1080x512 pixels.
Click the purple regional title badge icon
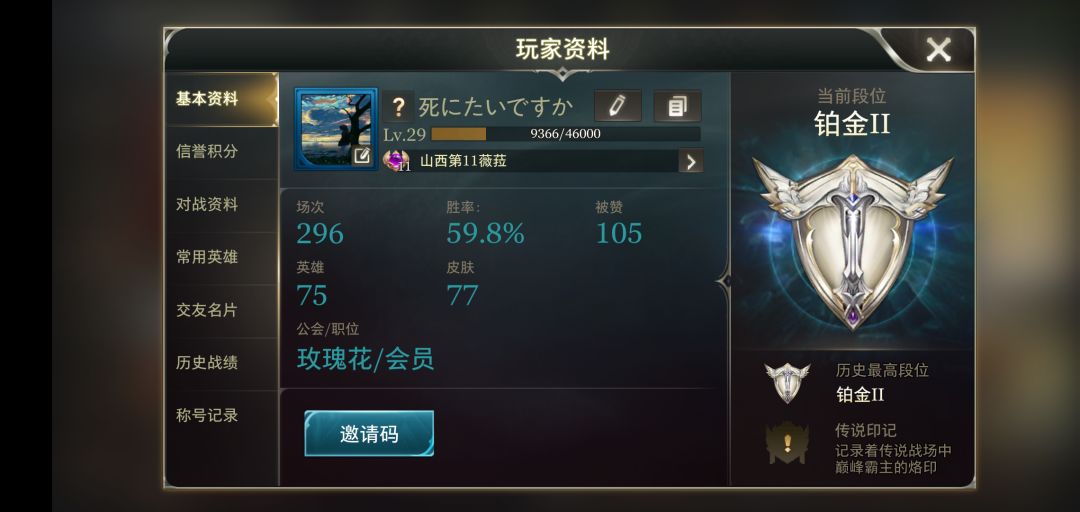tap(396, 161)
